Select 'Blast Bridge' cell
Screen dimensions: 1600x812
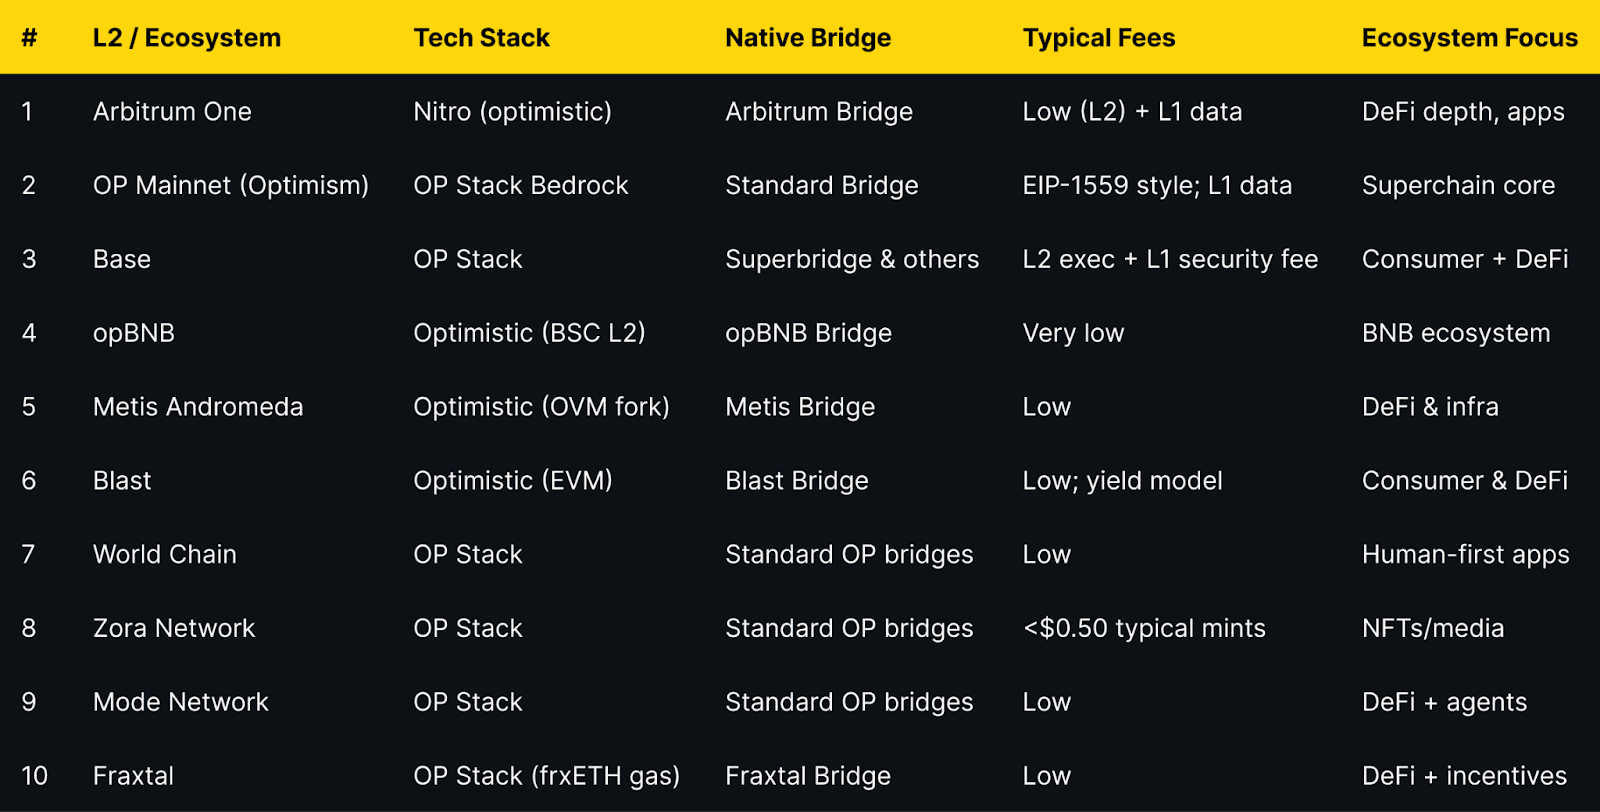click(x=796, y=481)
